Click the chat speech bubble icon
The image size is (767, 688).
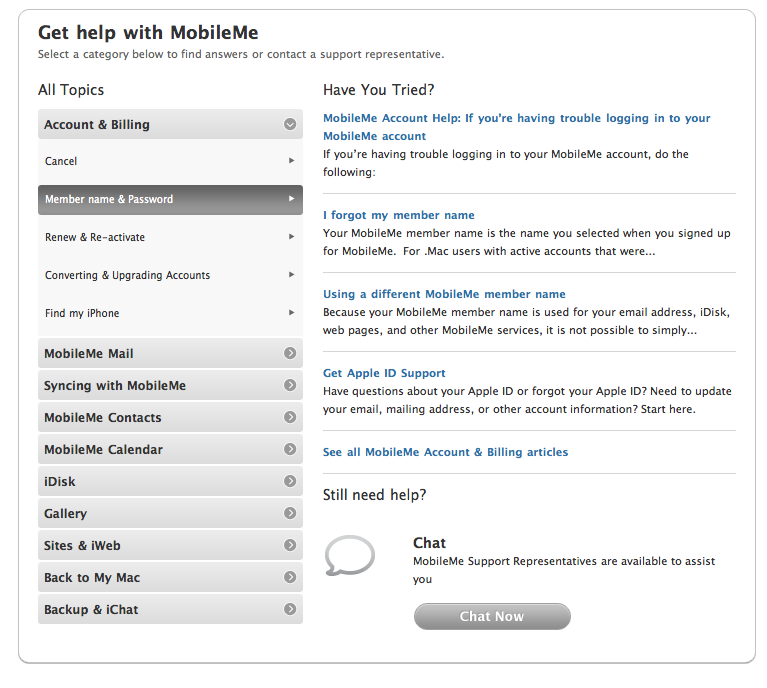(x=350, y=556)
